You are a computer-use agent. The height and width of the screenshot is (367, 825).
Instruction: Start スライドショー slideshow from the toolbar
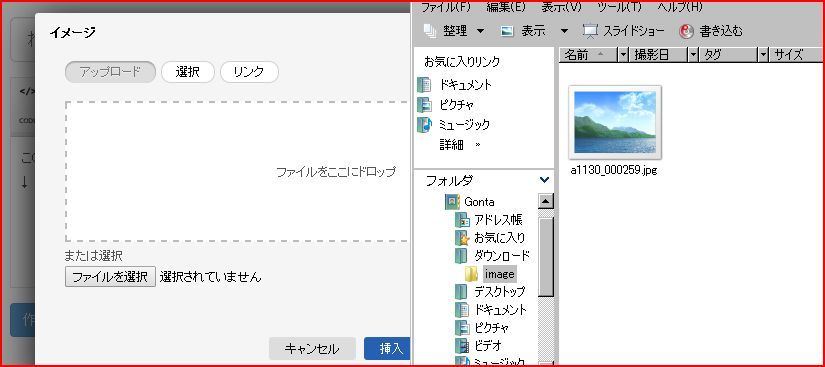click(x=623, y=32)
